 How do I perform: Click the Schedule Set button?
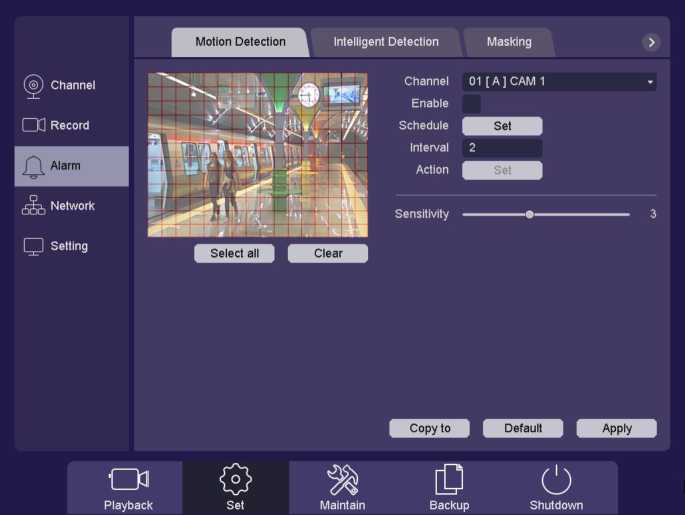point(502,126)
